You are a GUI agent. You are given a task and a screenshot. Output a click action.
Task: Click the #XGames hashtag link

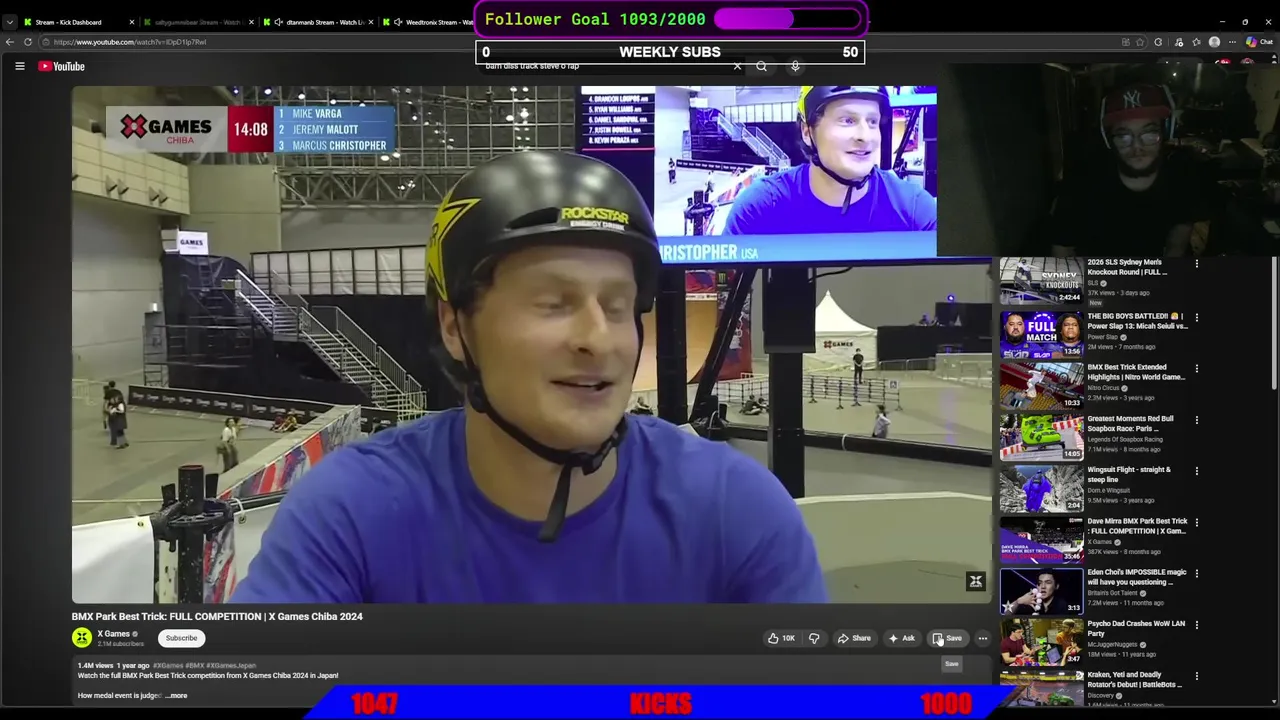[x=168, y=665]
